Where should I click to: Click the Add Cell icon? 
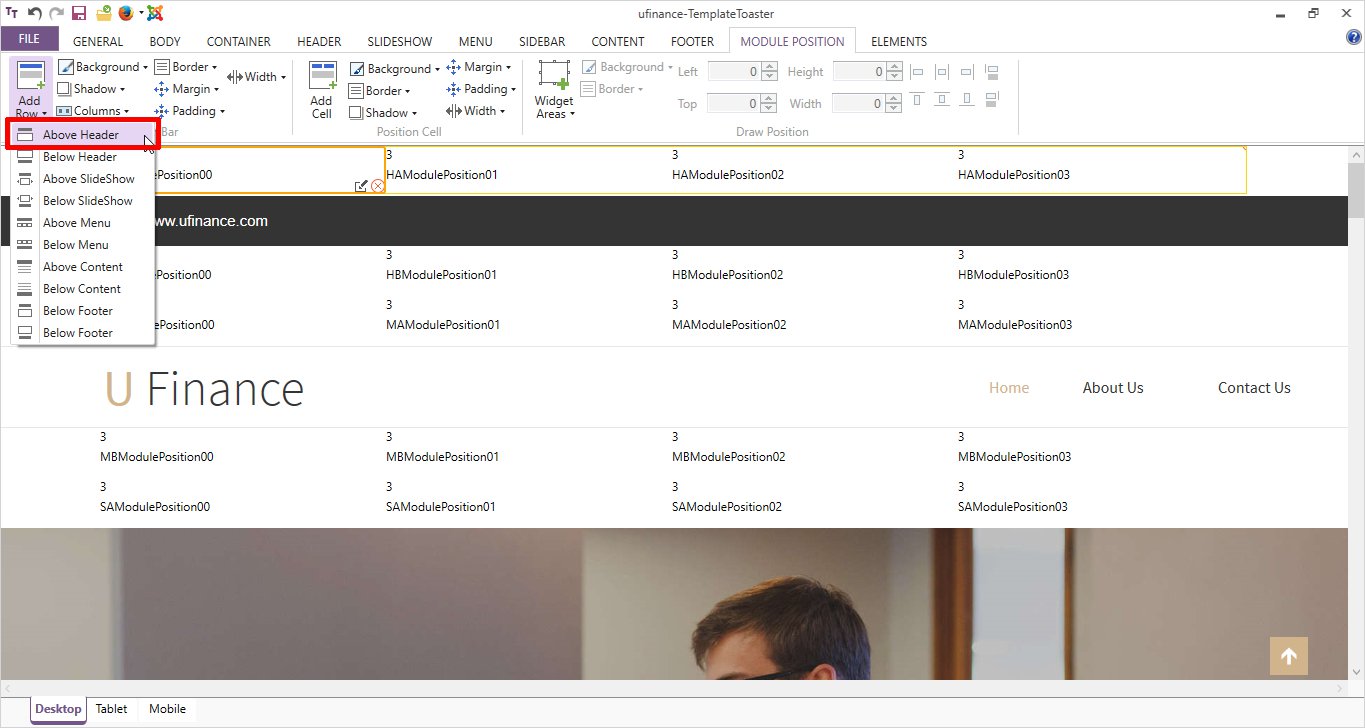click(321, 90)
